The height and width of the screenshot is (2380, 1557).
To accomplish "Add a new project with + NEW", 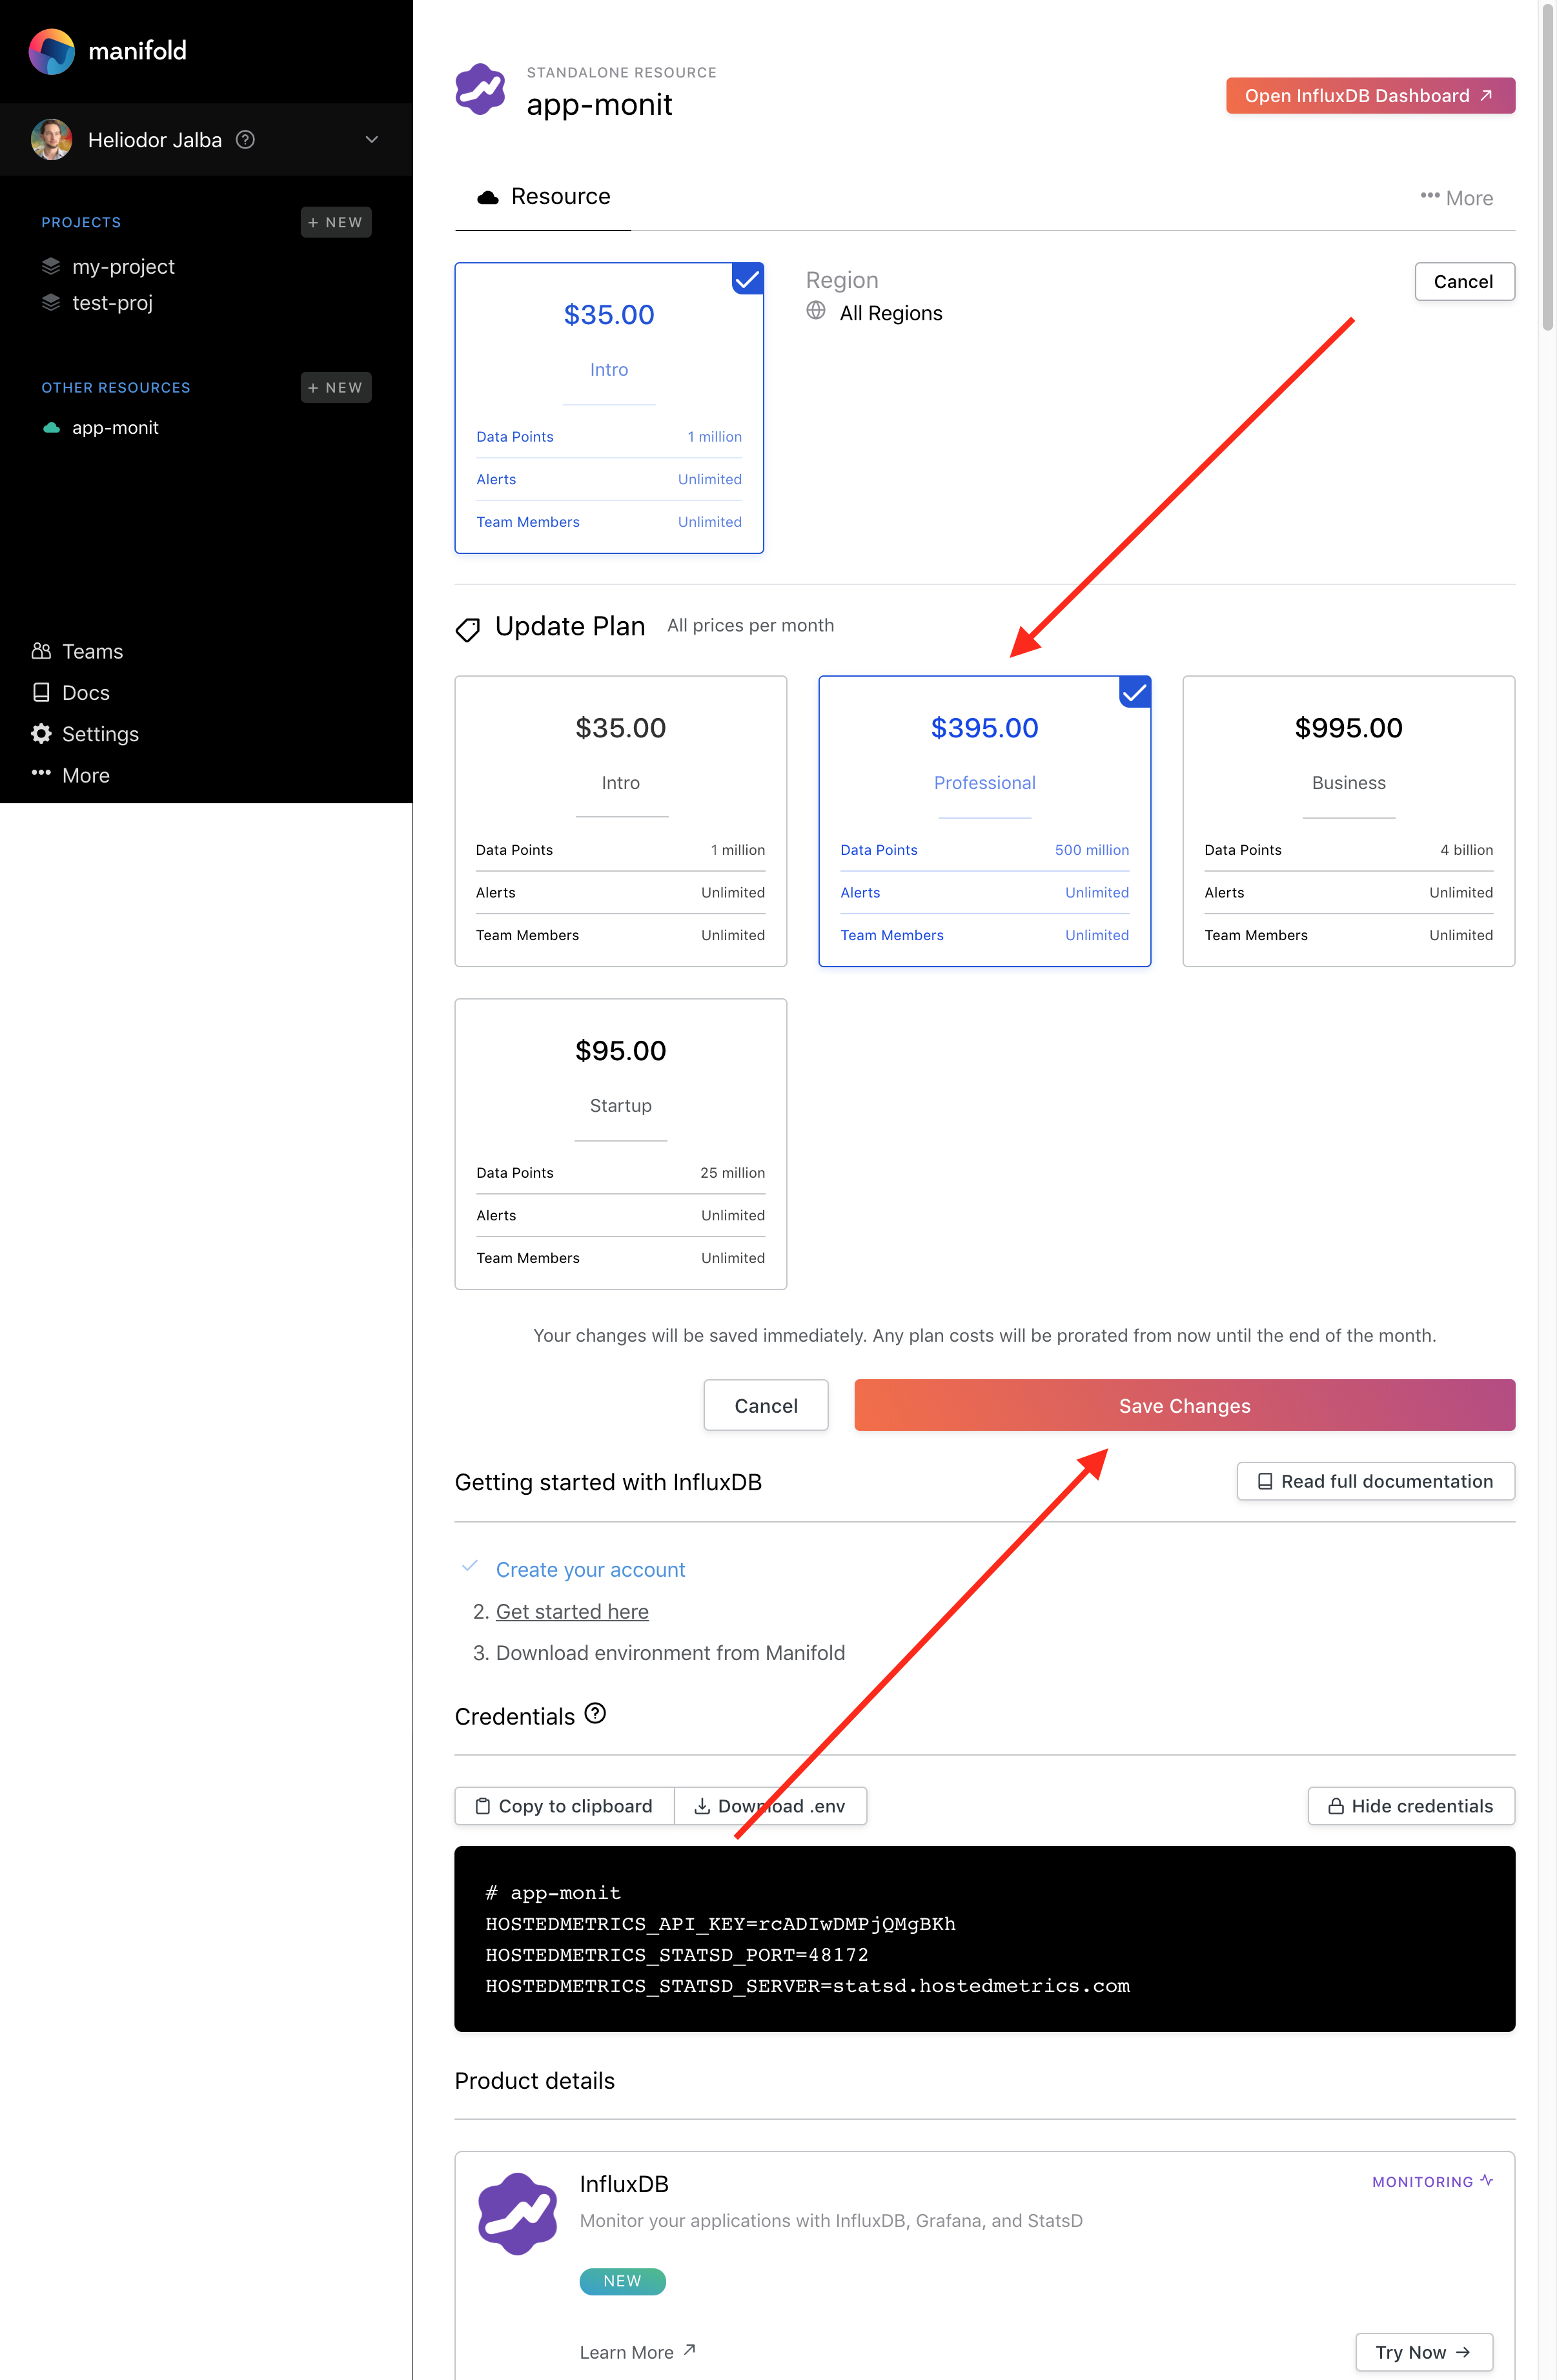I will click(336, 222).
